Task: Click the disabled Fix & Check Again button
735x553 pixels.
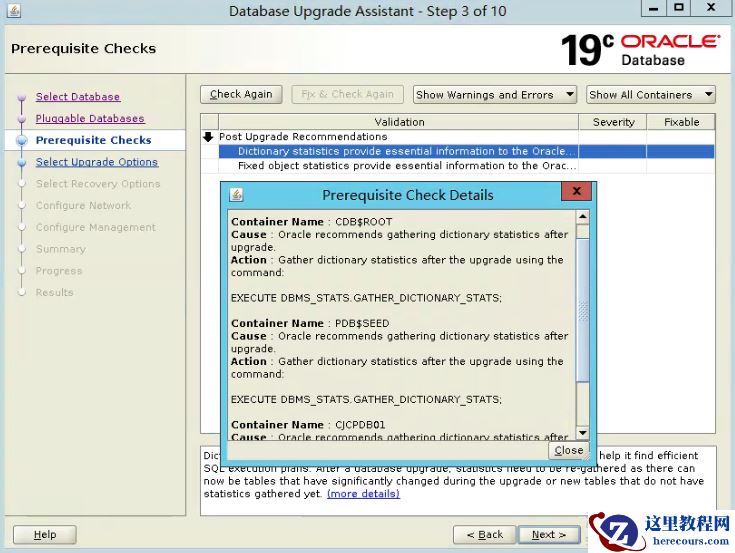Action: click(x=347, y=94)
